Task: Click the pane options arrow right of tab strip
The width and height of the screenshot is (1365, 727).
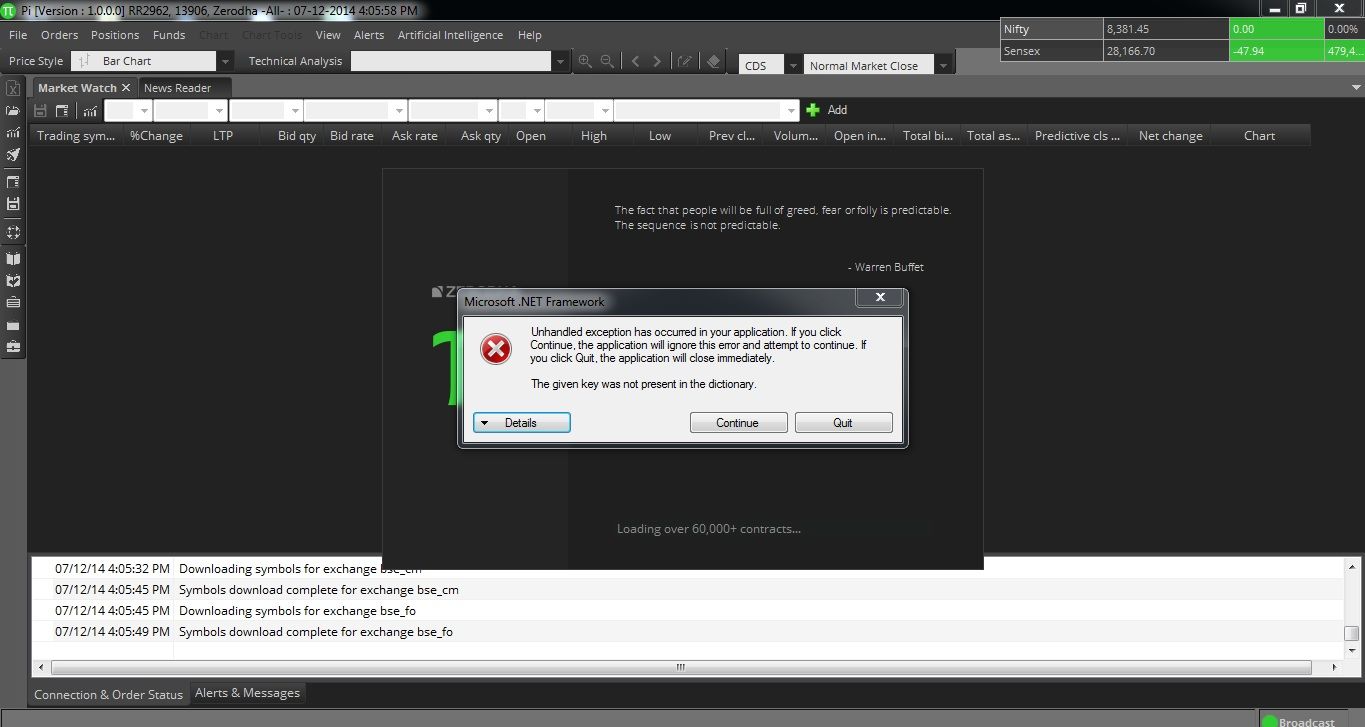Action: (x=1354, y=88)
